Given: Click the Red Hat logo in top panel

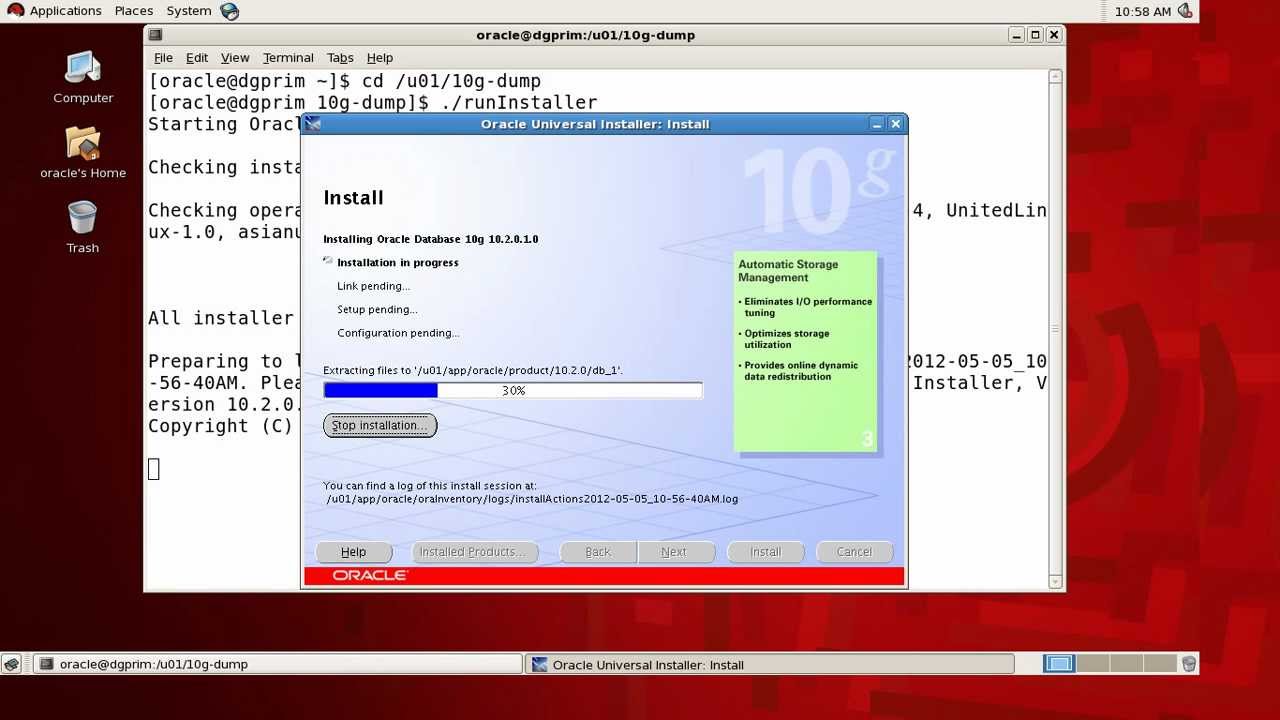Looking at the screenshot, I should (15, 11).
